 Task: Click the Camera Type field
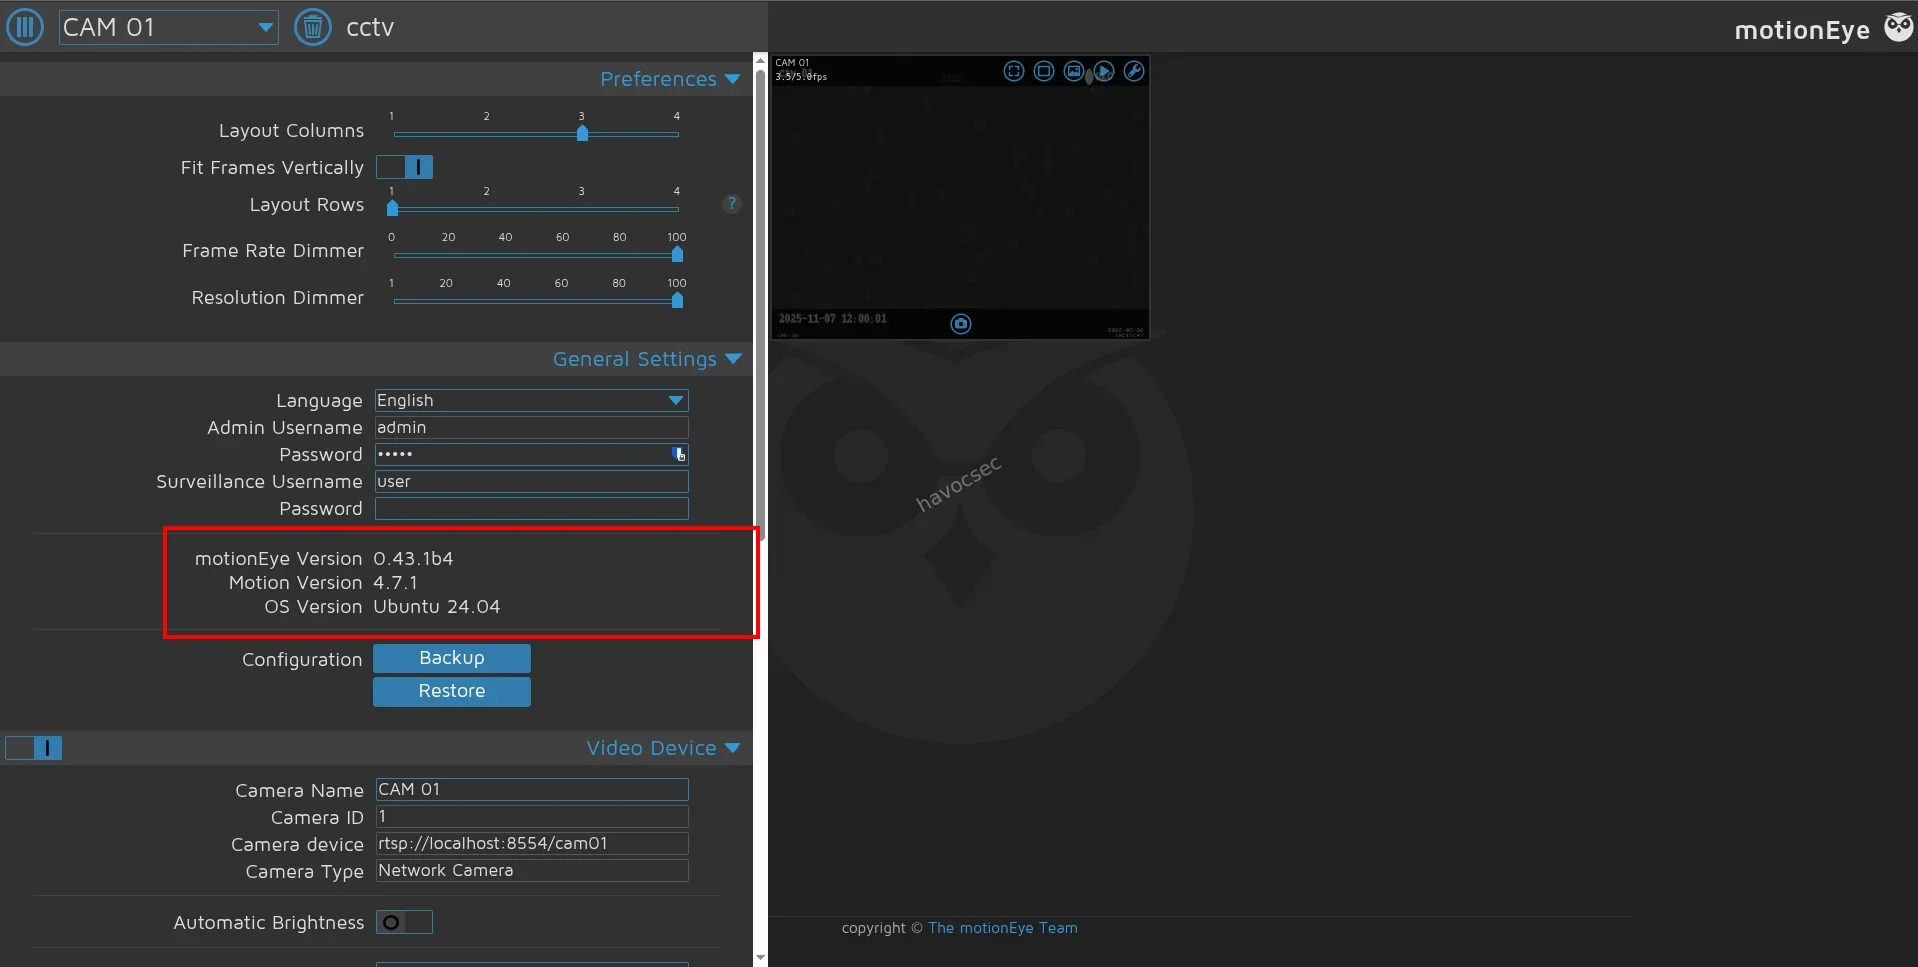click(x=532, y=871)
